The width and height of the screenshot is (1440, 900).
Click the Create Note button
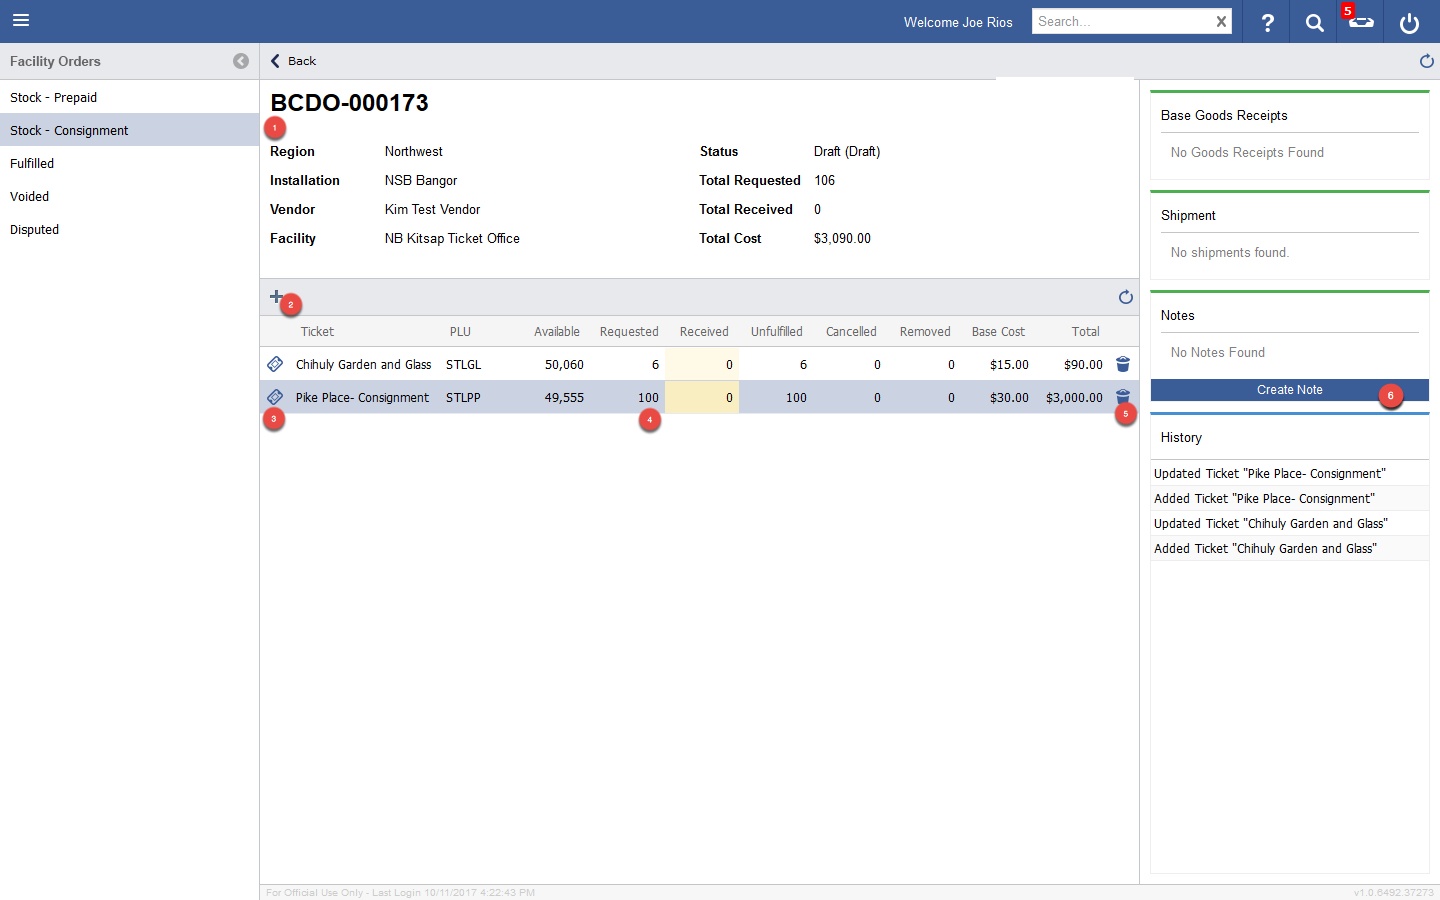click(1289, 390)
